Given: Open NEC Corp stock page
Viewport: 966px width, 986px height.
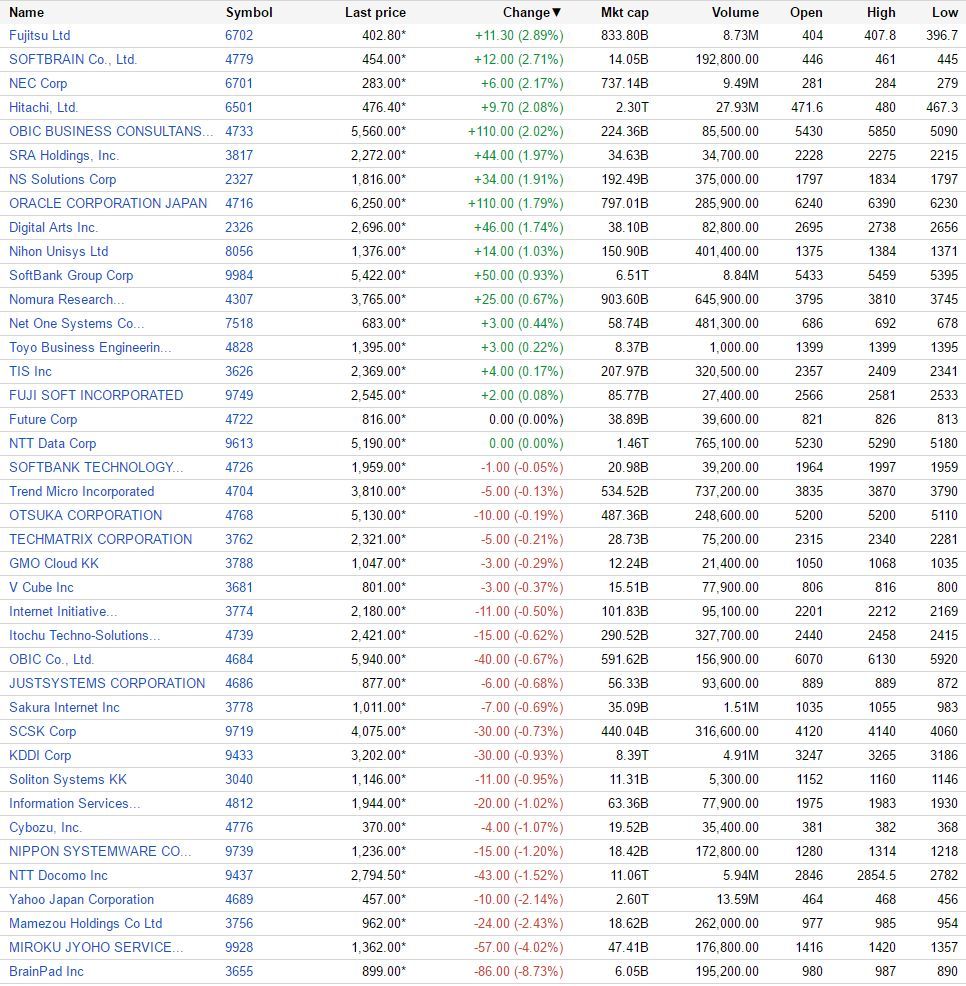Looking at the screenshot, I should pyautogui.click(x=38, y=83).
